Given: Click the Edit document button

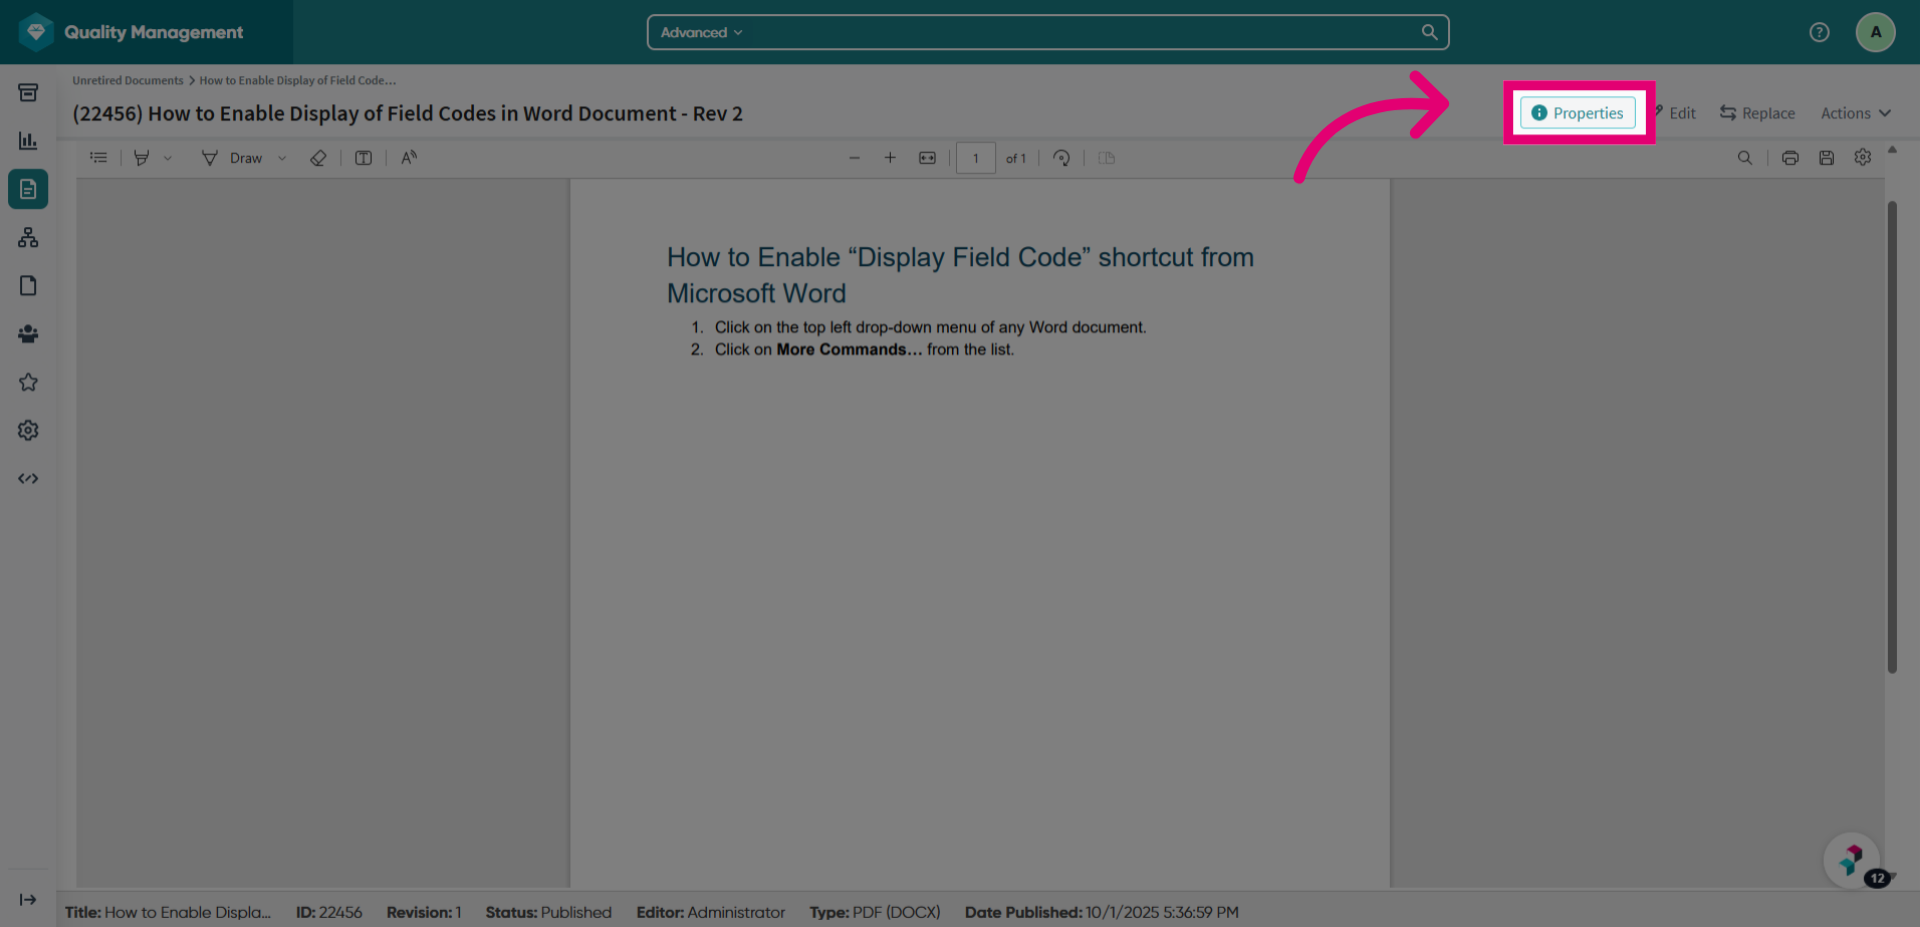Looking at the screenshot, I should point(1675,113).
